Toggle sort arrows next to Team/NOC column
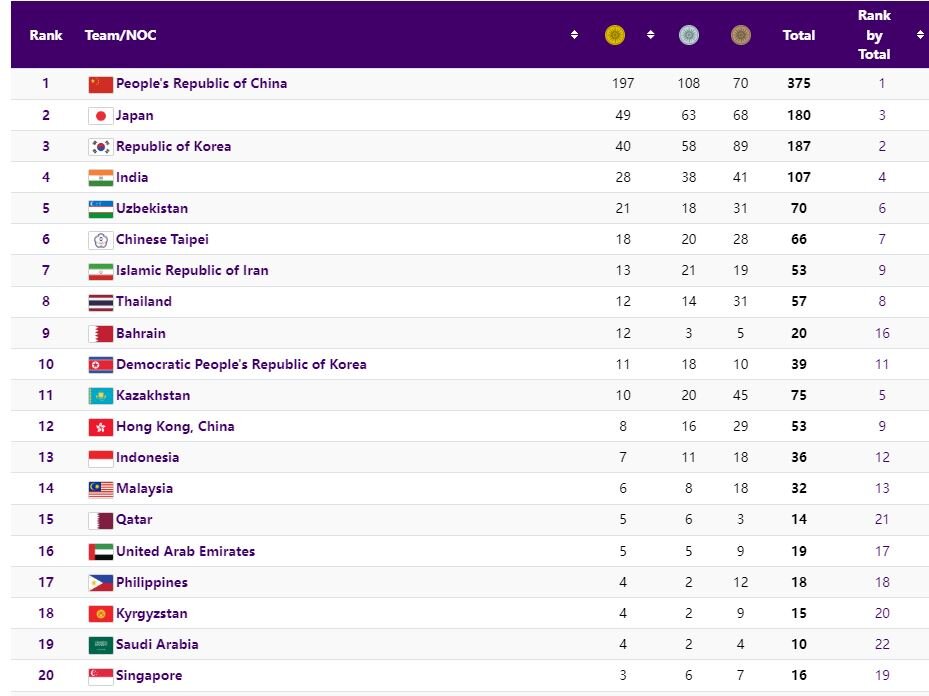 pyautogui.click(x=574, y=35)
